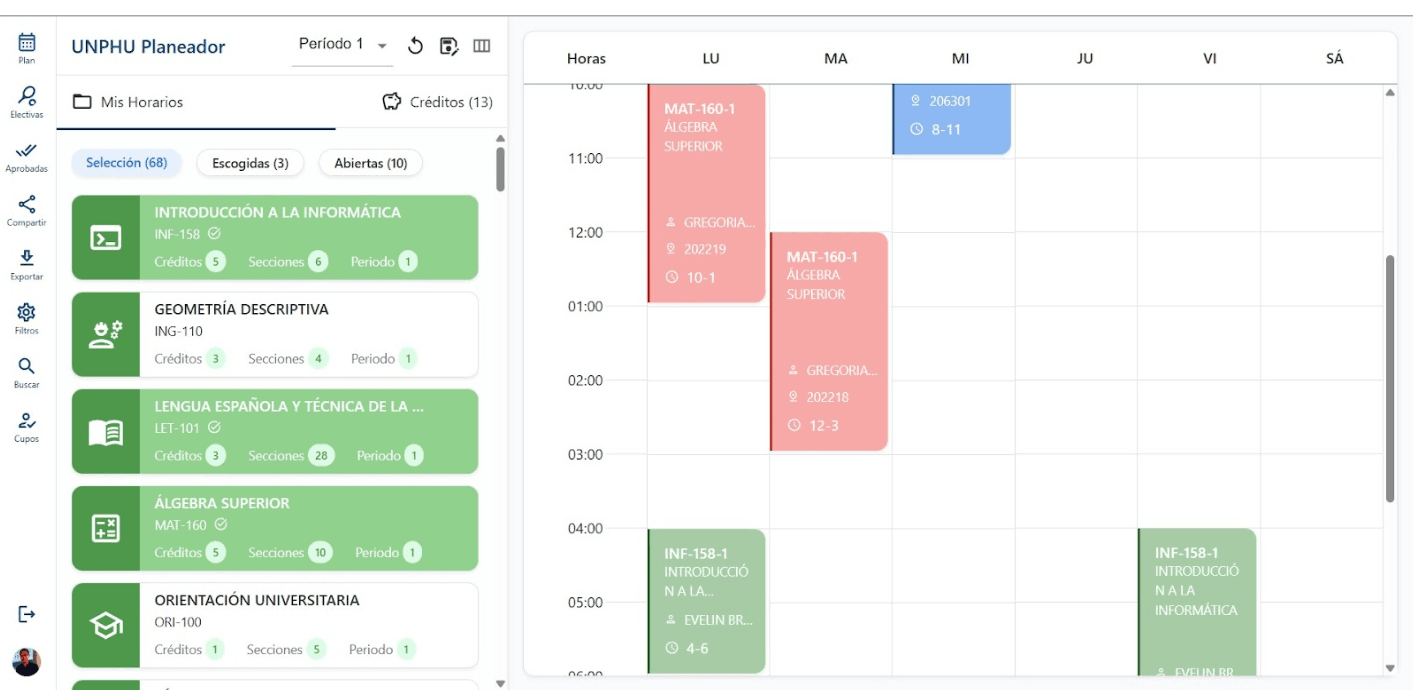Click the calendar scrollbar thumb
The width and height of the screenshot is (1419, 694).
1390,379
